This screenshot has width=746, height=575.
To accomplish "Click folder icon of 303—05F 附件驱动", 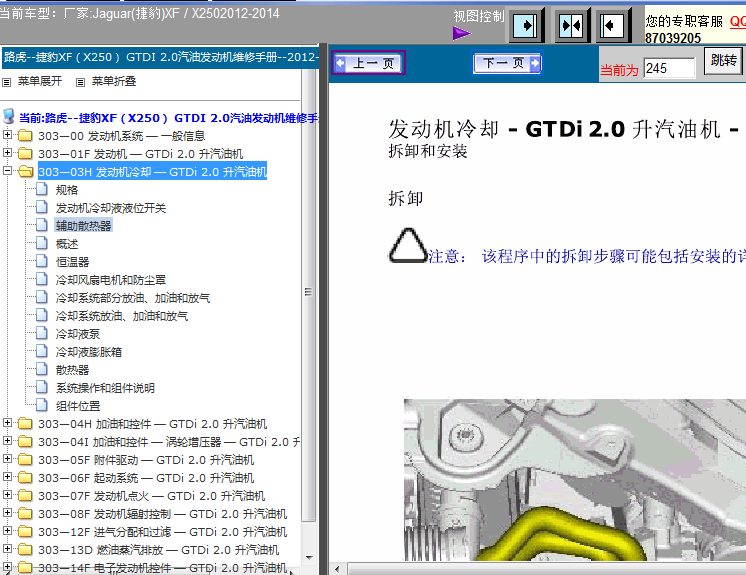I will tap(25, 459).
